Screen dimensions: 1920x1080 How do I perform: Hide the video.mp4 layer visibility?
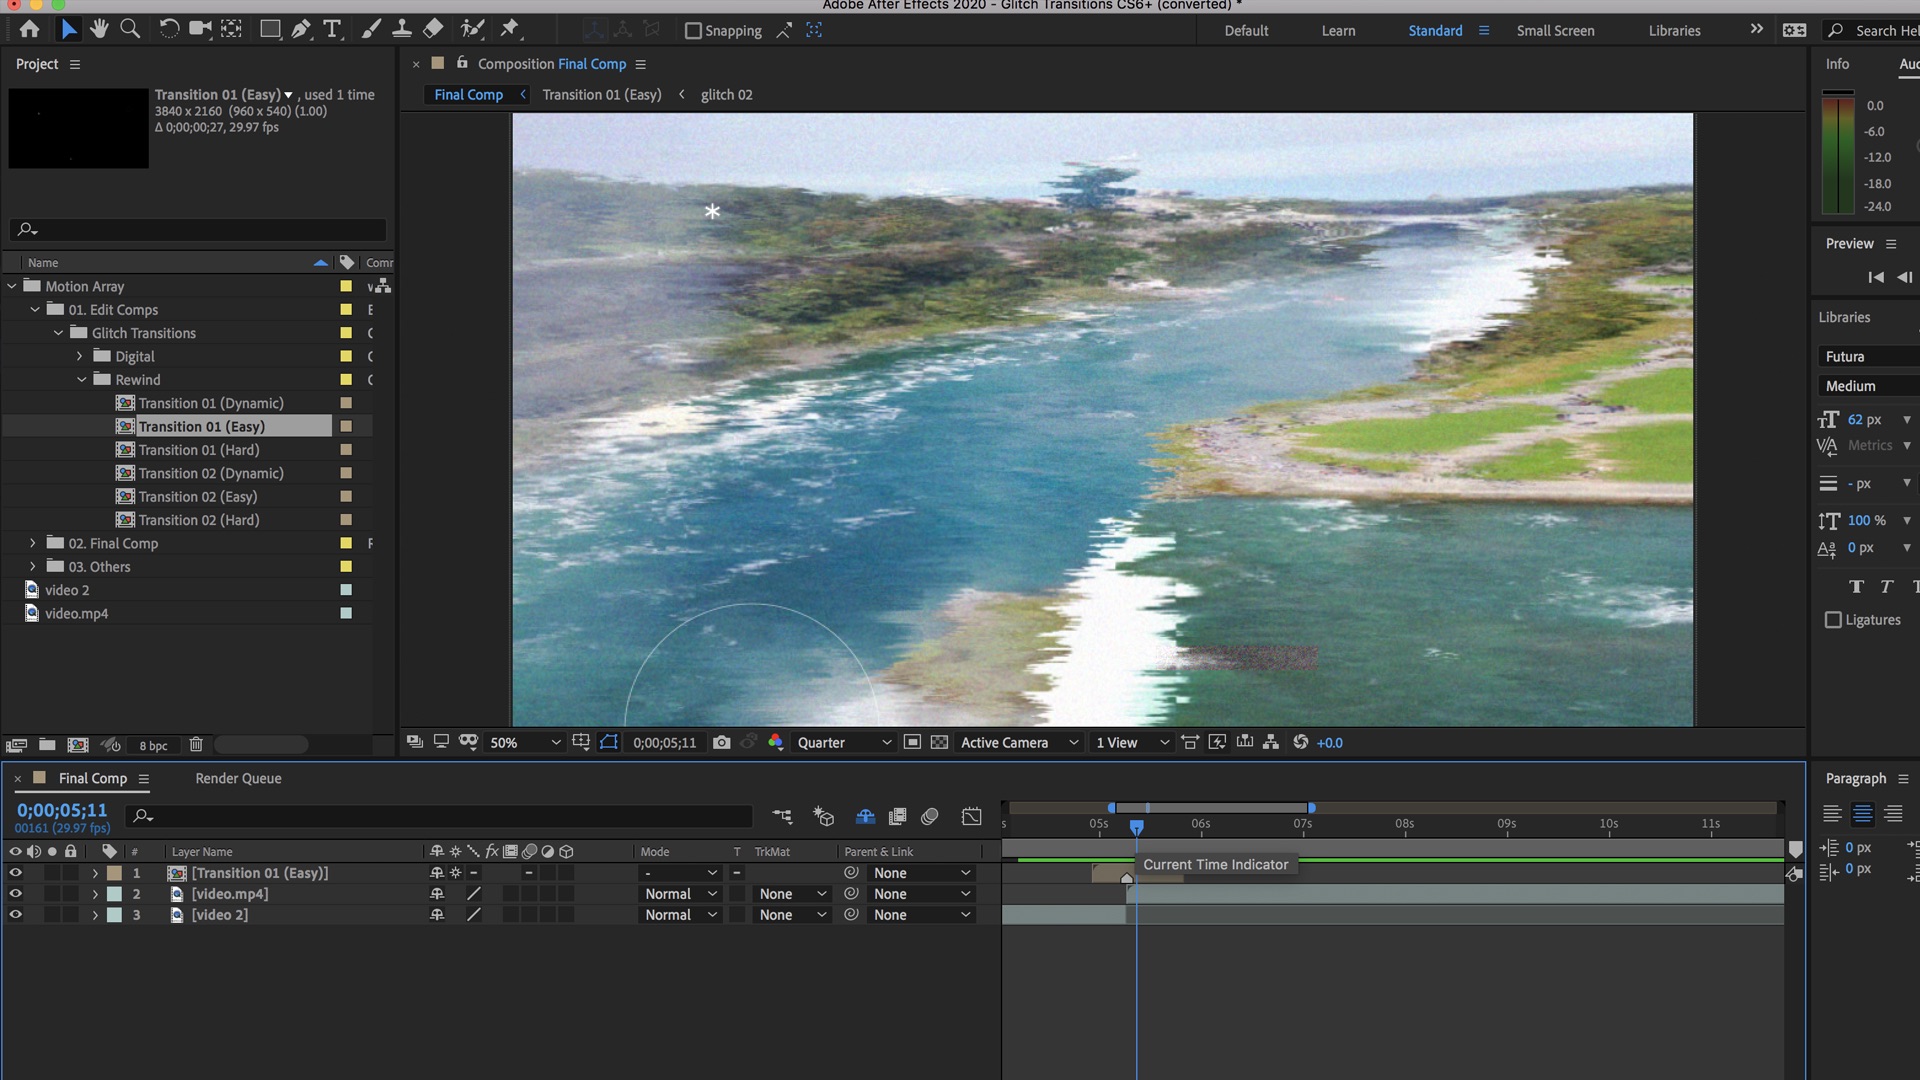pos(15,894)
